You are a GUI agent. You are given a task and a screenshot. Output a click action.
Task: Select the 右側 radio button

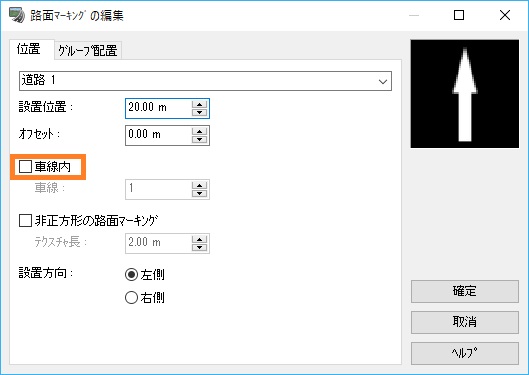(131, 298)
